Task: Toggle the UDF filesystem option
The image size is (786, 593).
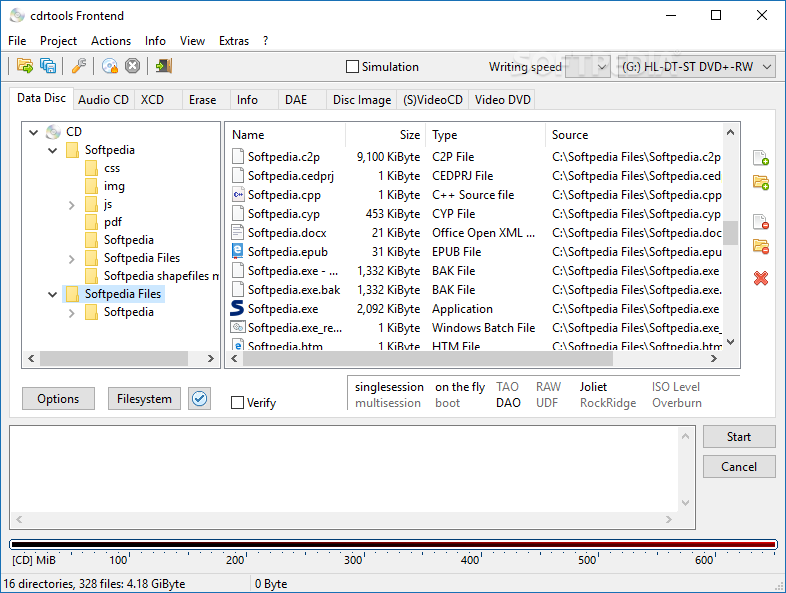Action: (x=547, y=403)
